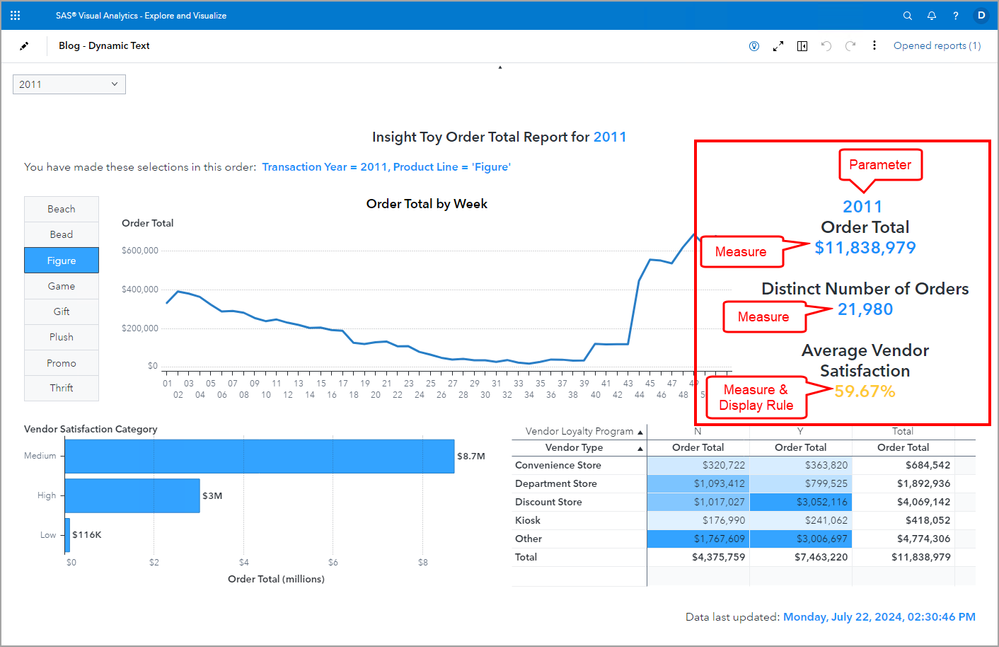The height and width of the screenshot is (647, 999).
Task: Click the help question mark icon
Action: click(956, 16)
